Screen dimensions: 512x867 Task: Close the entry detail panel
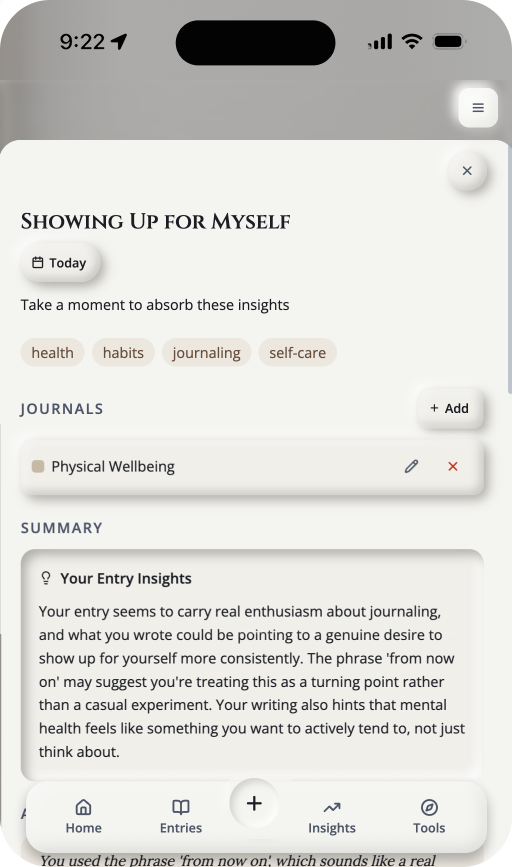[x=467, y=171]
